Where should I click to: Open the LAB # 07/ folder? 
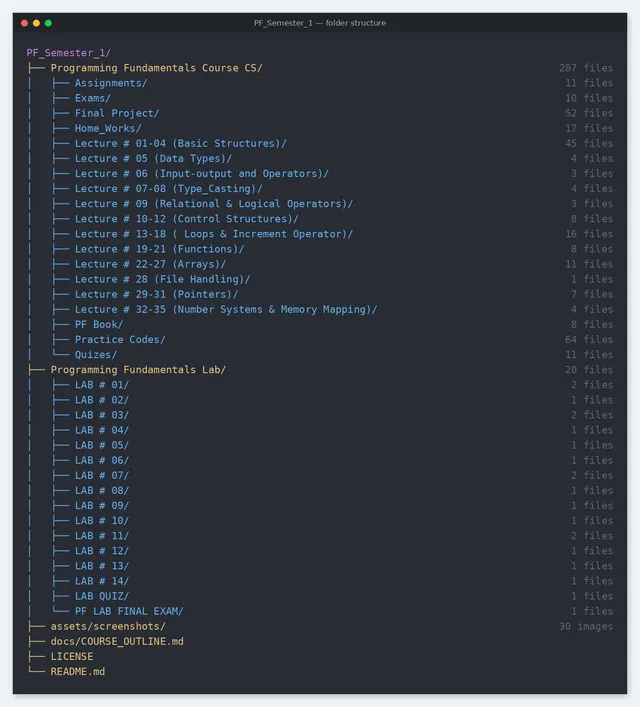(102, 476)
